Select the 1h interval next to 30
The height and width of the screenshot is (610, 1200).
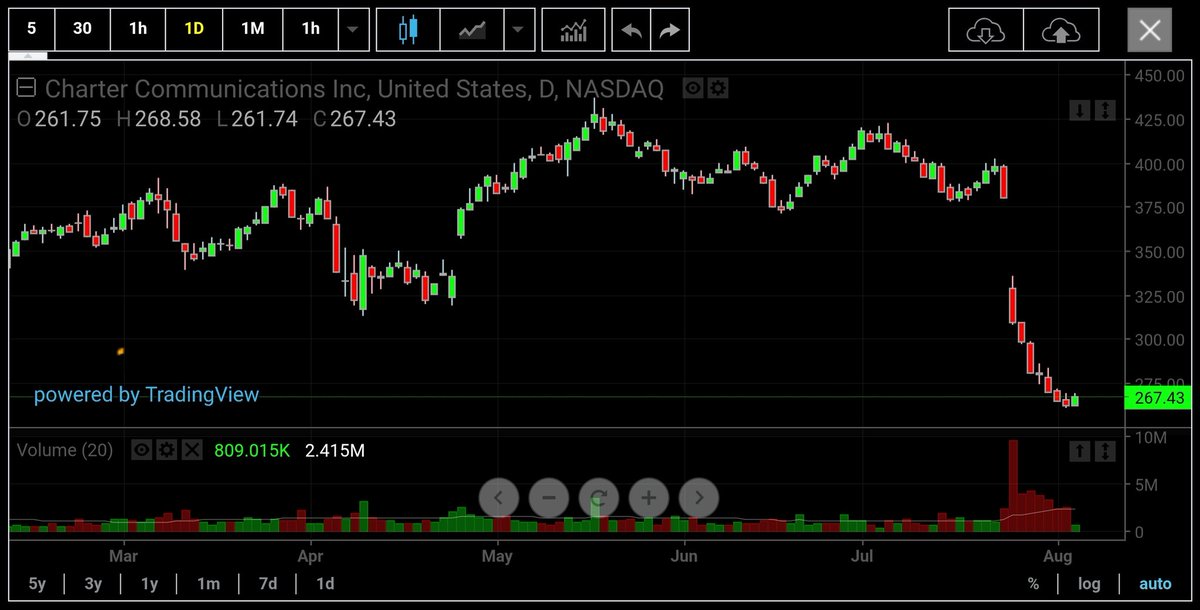coord(138,29)
